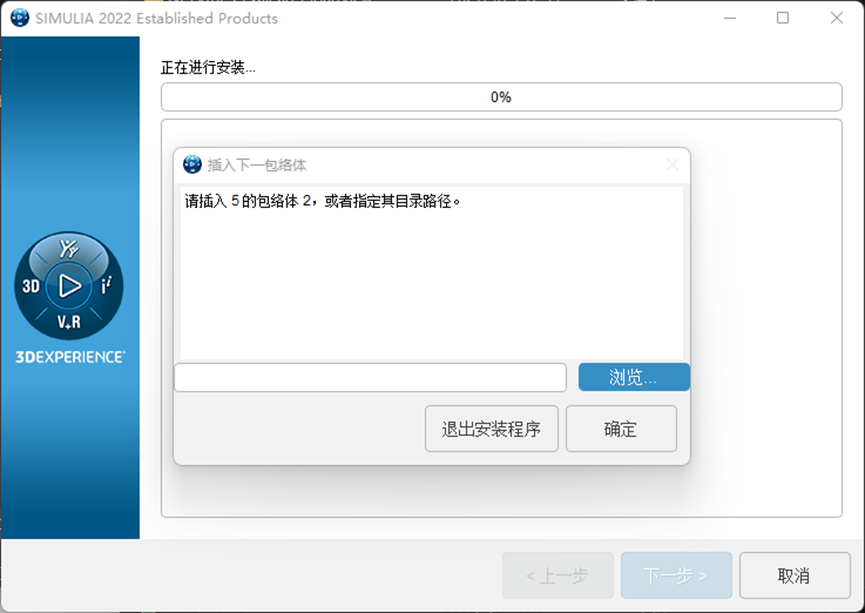Click the SIMULIA 2022 Established Products title

tap(156, 18)
